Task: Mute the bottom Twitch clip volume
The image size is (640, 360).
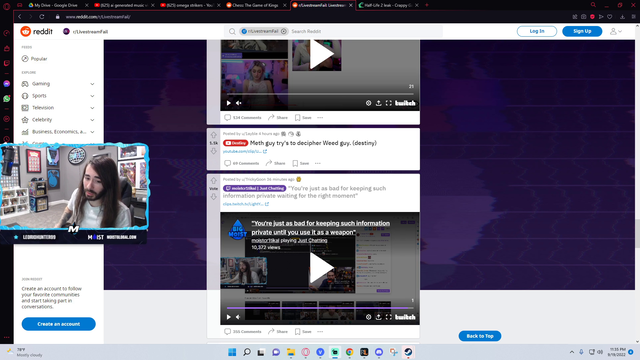Action: point(238,317)
